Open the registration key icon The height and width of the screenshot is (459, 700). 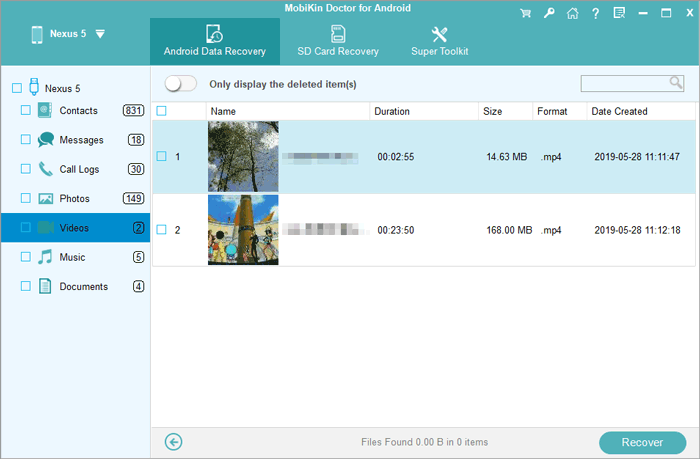(x=549, y=13)
